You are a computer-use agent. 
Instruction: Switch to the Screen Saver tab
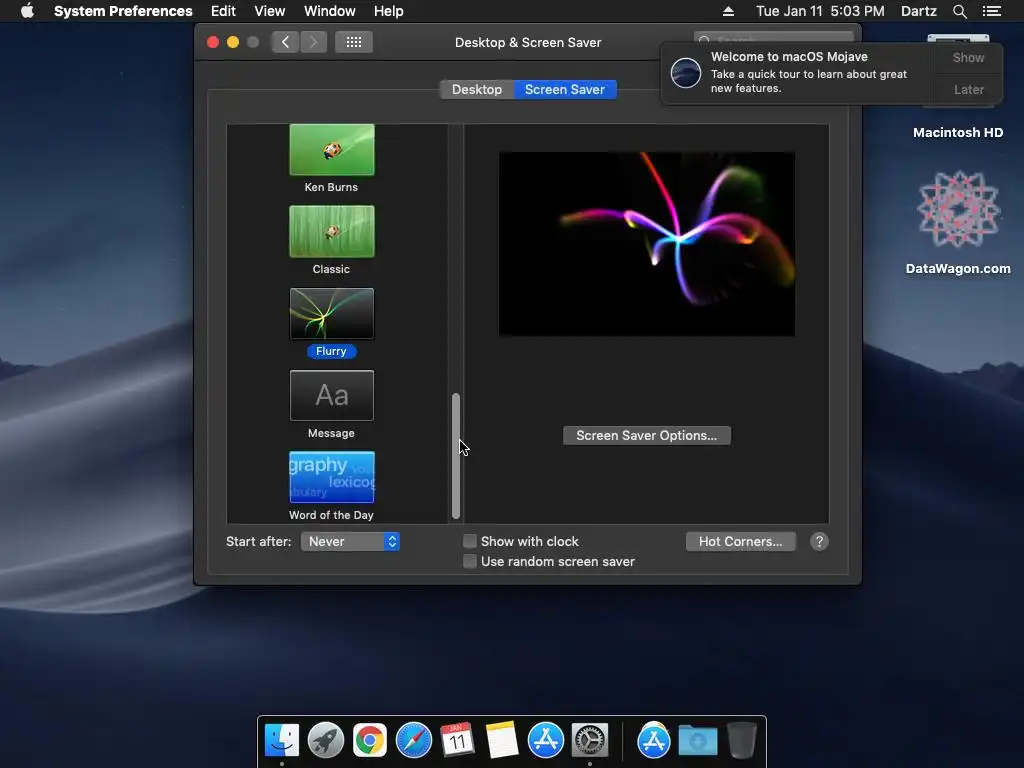565,89
